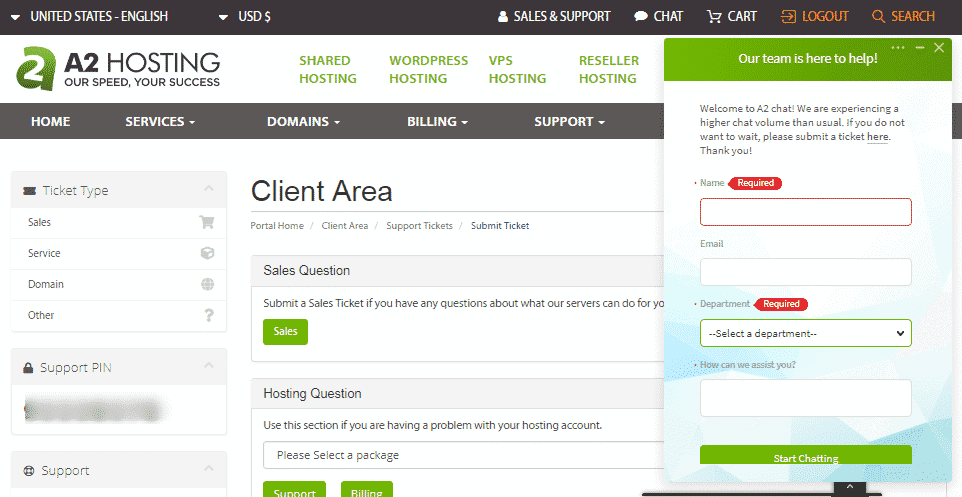The height and width of the screenshot is (497, 962).
Task: Click the Start Chatting button
Action: [806, 455]
